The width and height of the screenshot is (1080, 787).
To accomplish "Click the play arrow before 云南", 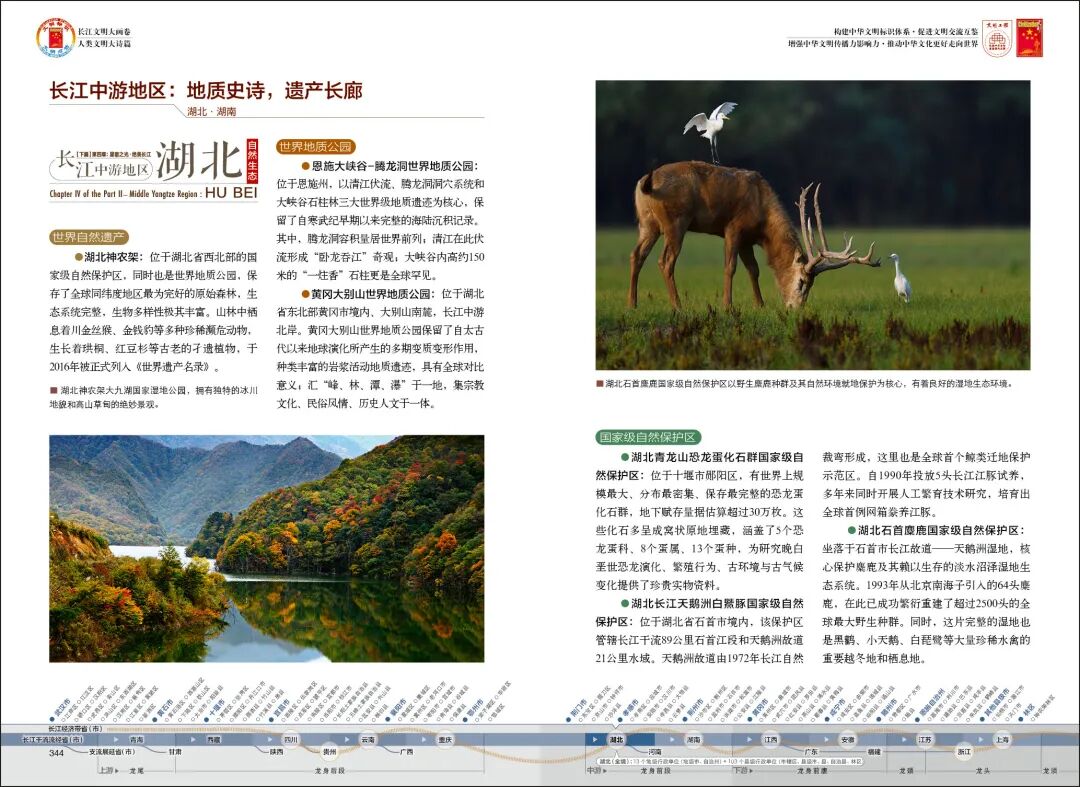I will pyautogui.click(x=347, y=739).
